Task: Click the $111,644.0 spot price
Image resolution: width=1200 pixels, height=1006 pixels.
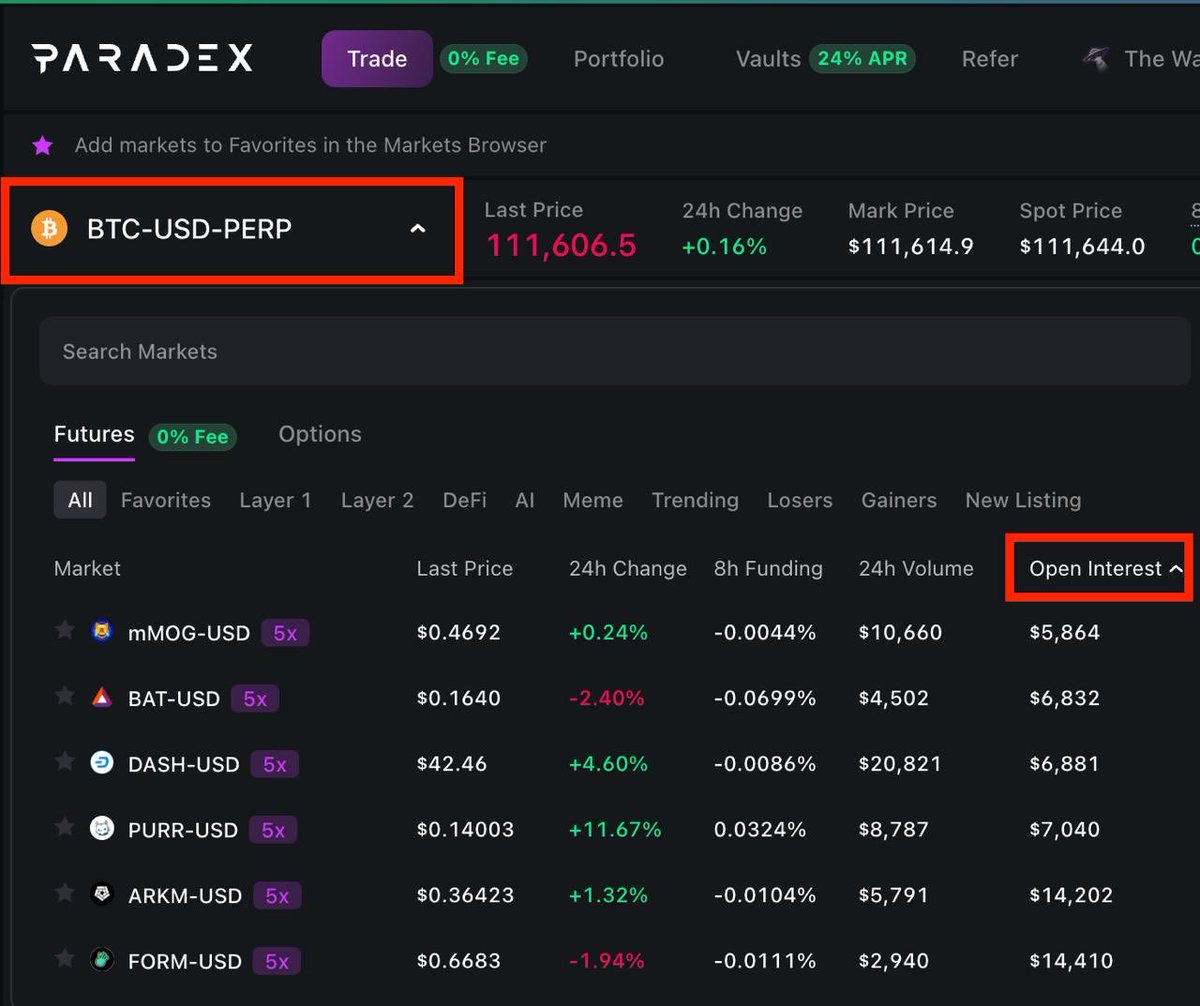Action: point(1082,246)
